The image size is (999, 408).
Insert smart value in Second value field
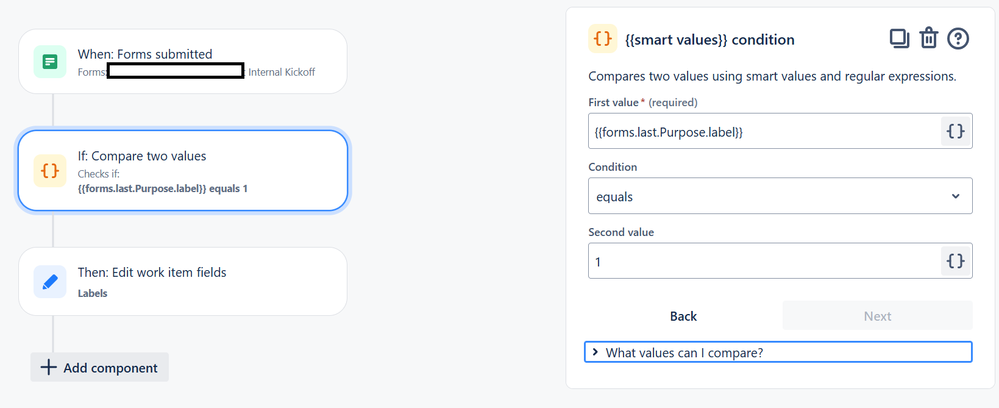click(x=955, y=261)
